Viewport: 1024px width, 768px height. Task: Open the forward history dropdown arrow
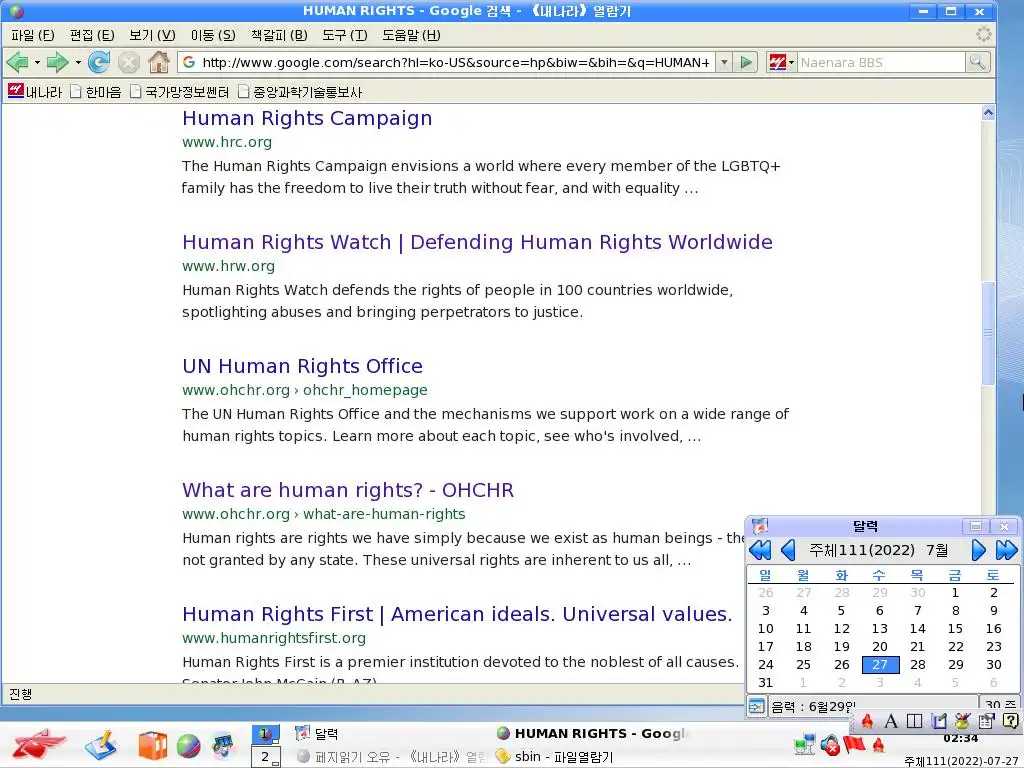[78, 63]
